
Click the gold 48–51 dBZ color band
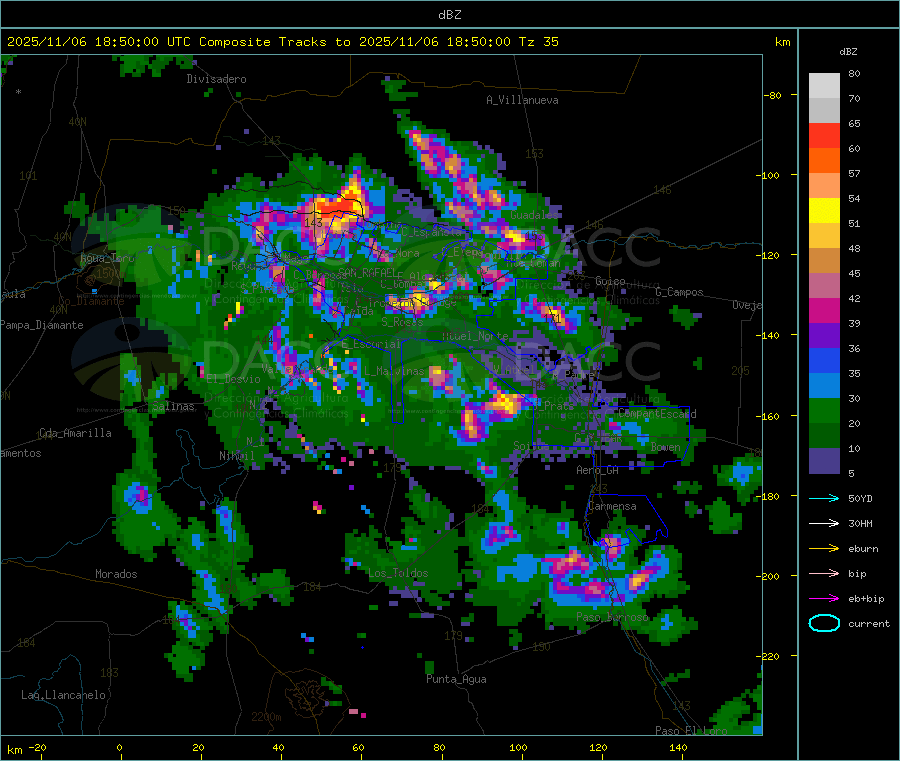(x=824, y=236)
